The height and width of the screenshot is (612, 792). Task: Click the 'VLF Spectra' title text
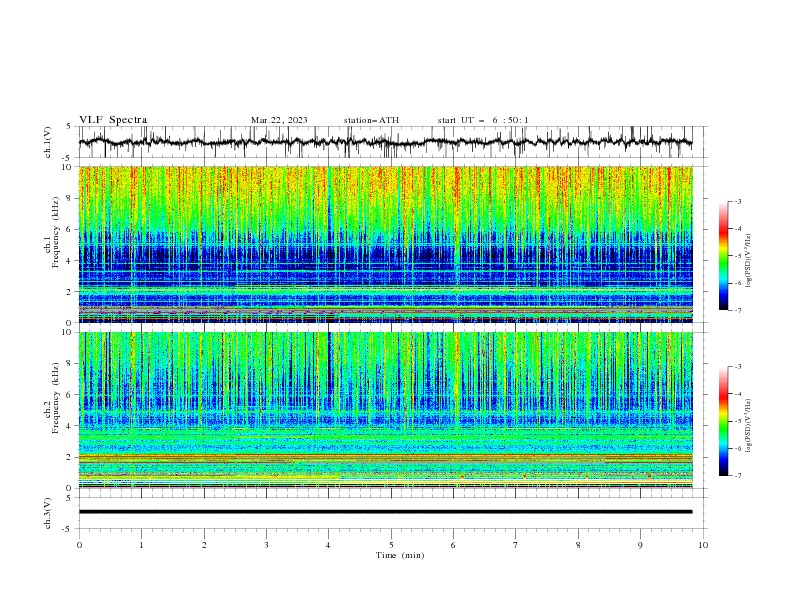(x=113, y=120)
